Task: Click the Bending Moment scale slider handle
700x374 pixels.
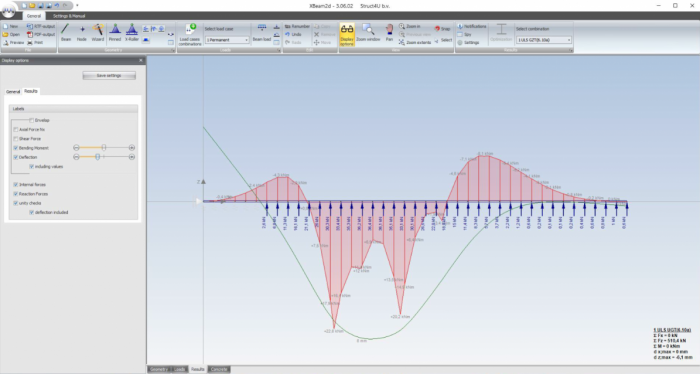Action: tap(104, 147)
